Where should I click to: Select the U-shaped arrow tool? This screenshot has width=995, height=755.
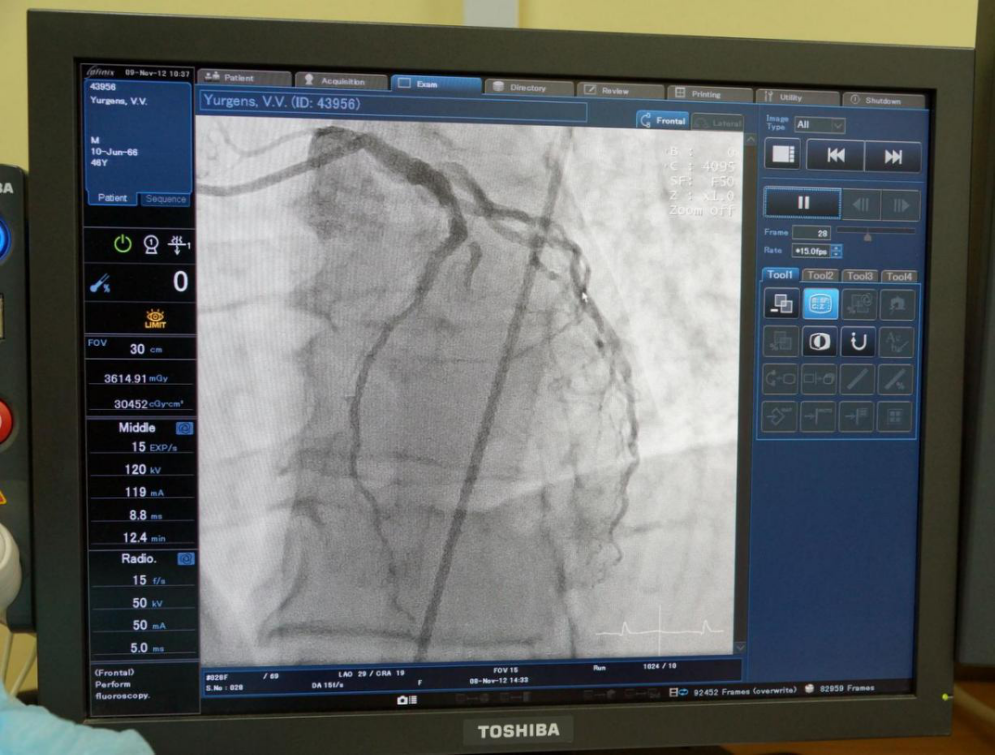pos(858,342)
